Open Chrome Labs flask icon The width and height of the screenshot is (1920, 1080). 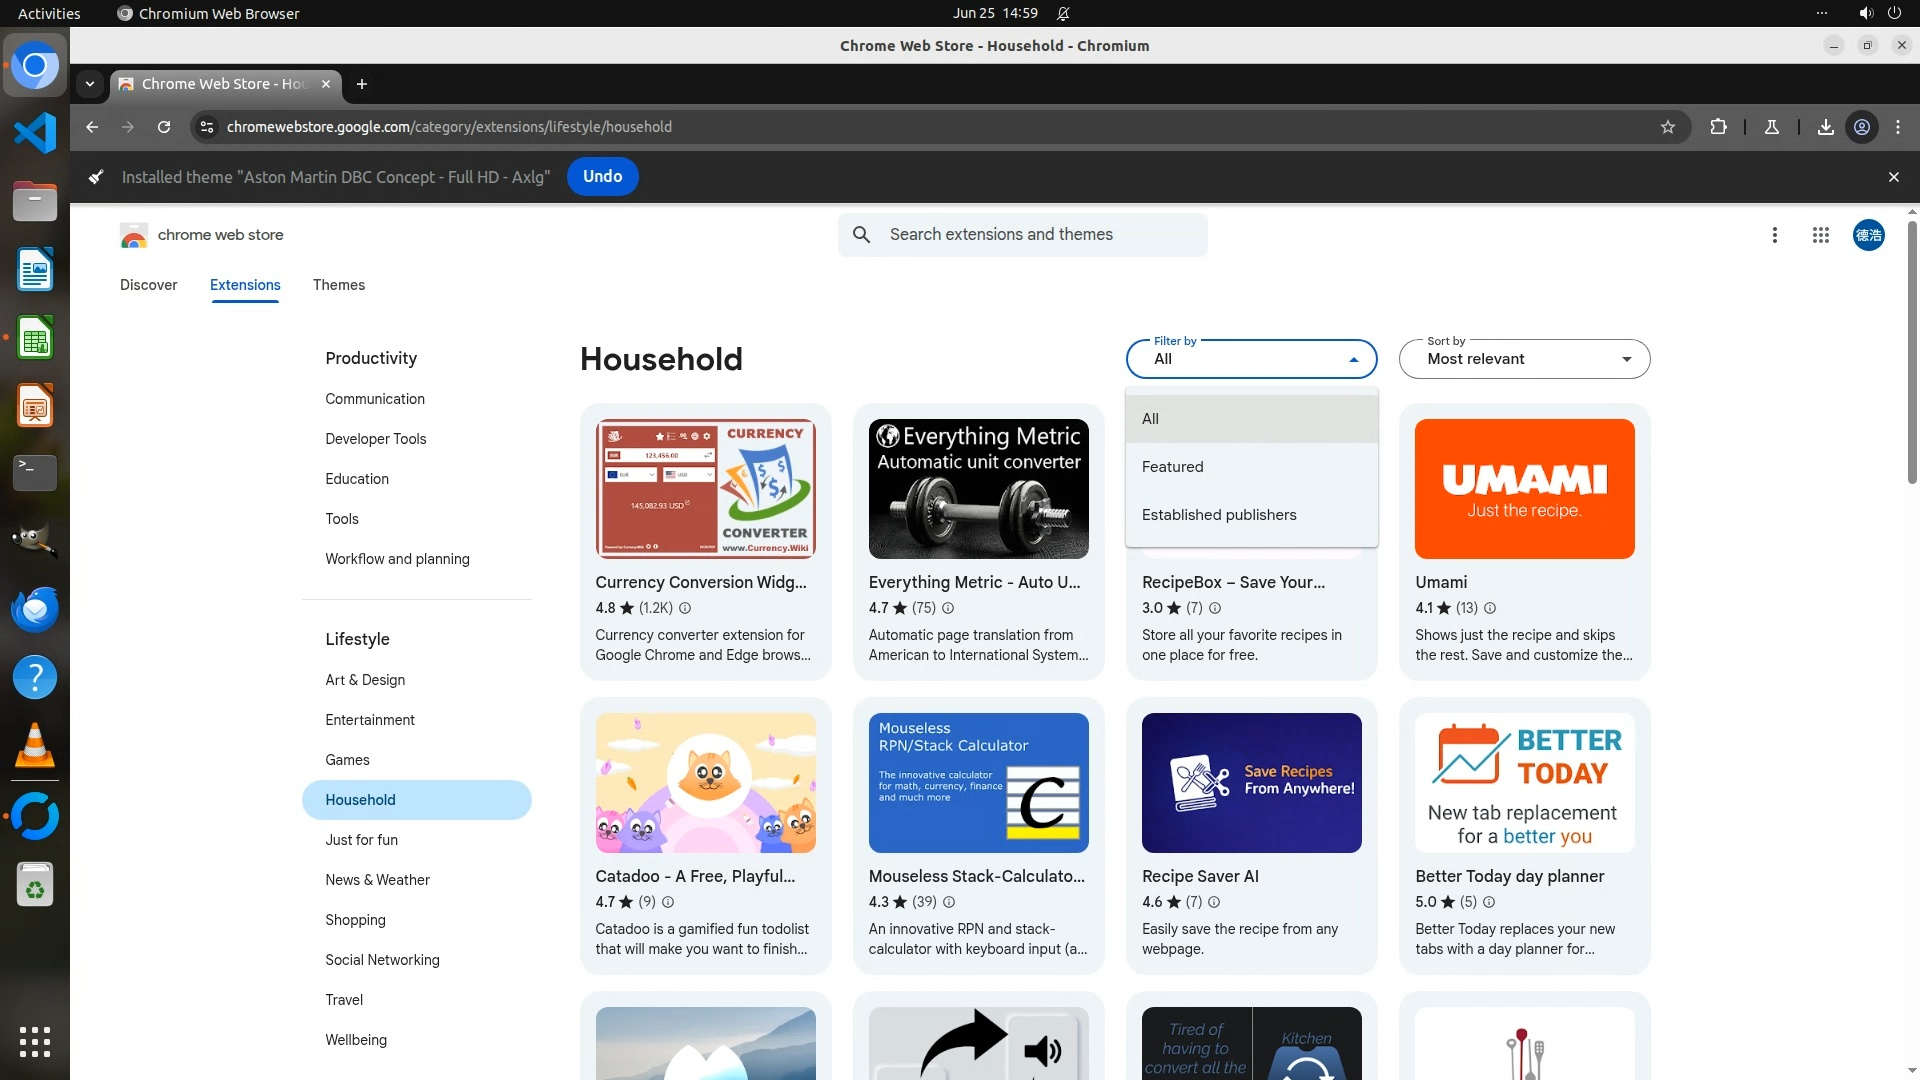pyautogui.click(x=1771, y=127)
